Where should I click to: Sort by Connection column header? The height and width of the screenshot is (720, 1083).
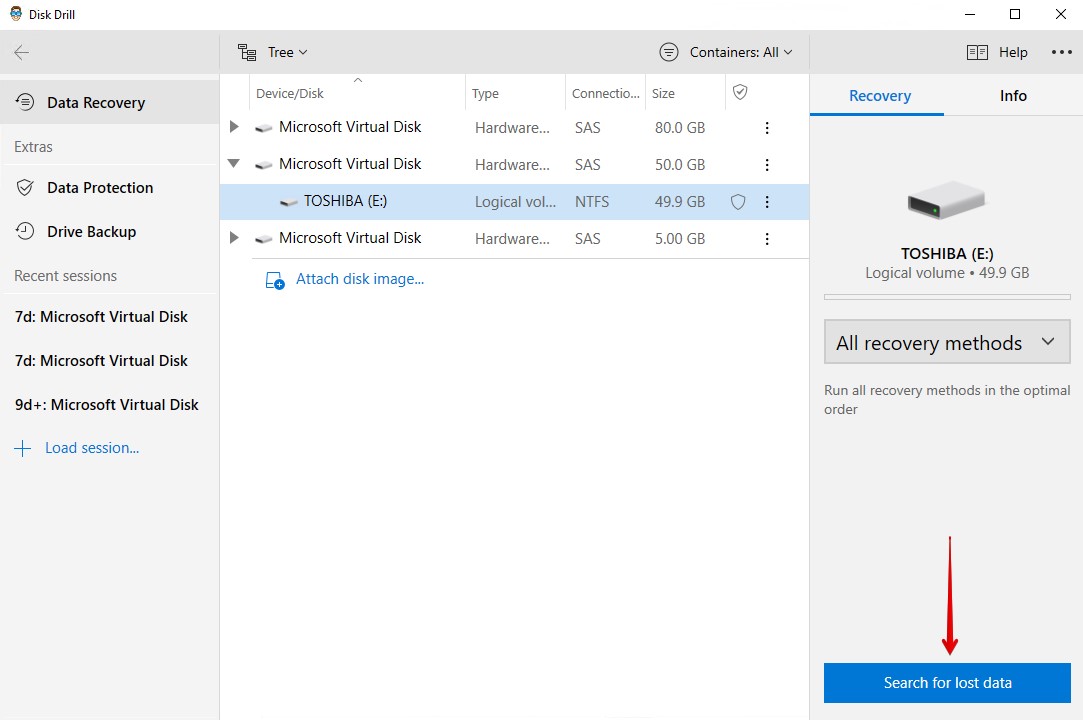(x=606, y=93)
